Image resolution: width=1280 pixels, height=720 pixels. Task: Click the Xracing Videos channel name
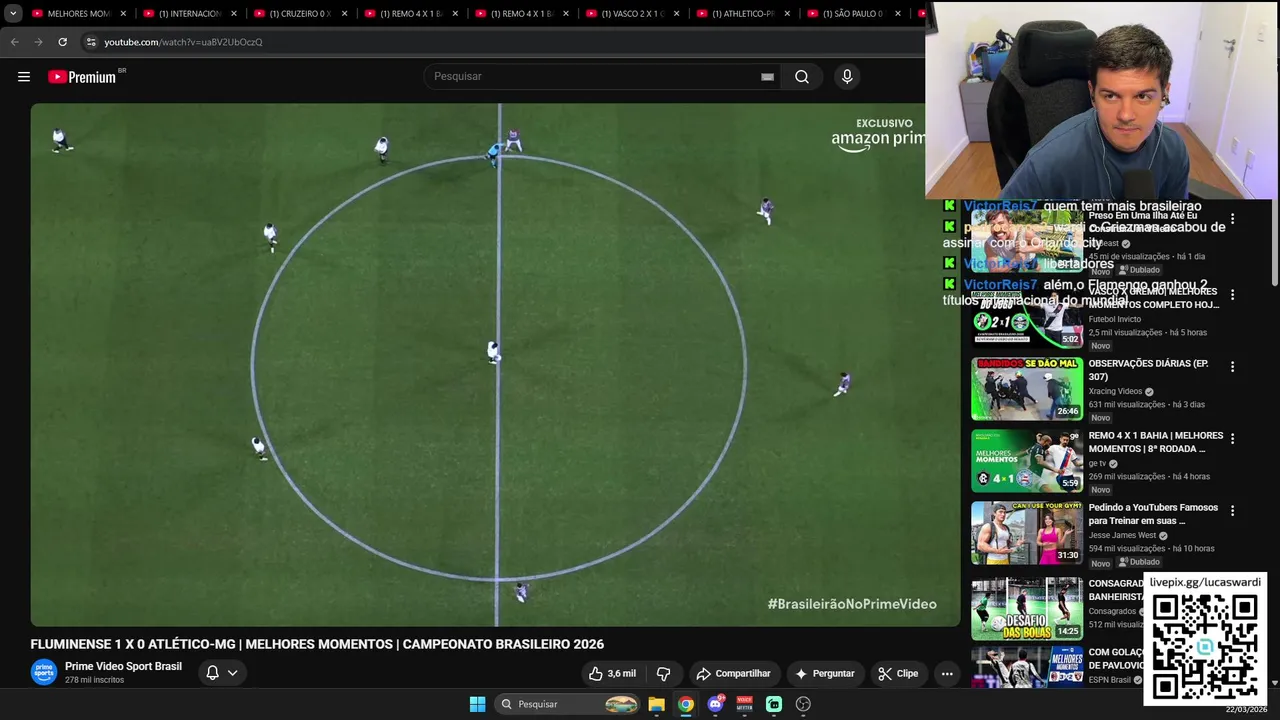(1115, 392)
